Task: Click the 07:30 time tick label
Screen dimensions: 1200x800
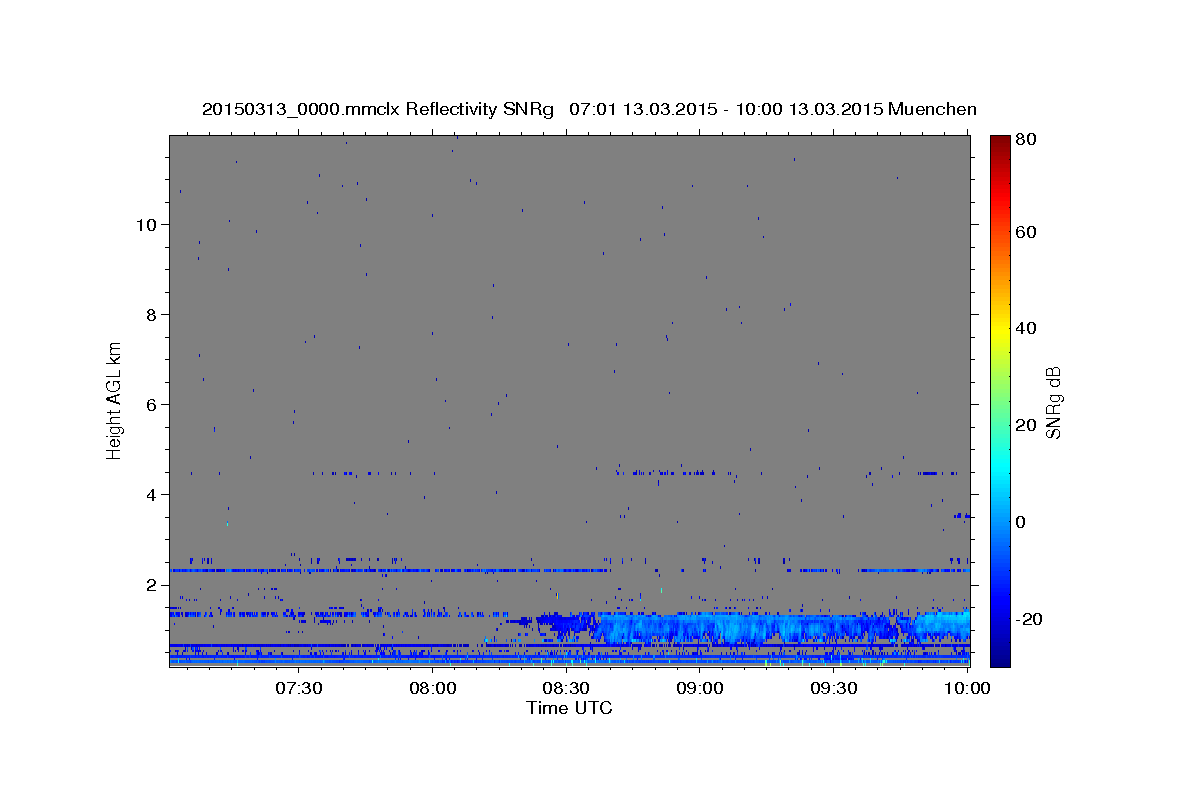Action: point(299,687)
